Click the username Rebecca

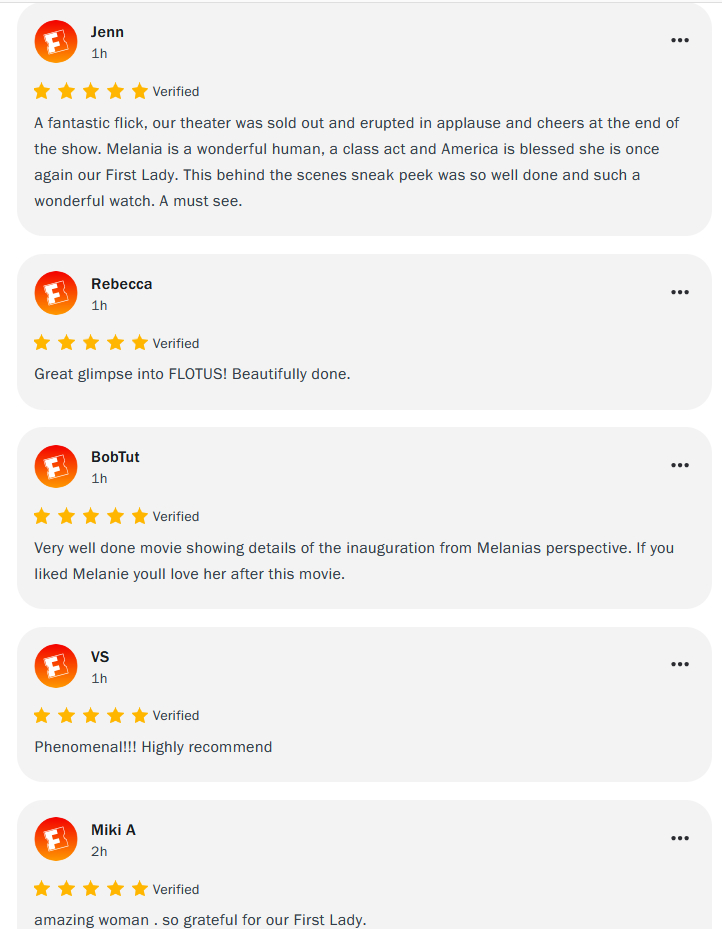121,284
